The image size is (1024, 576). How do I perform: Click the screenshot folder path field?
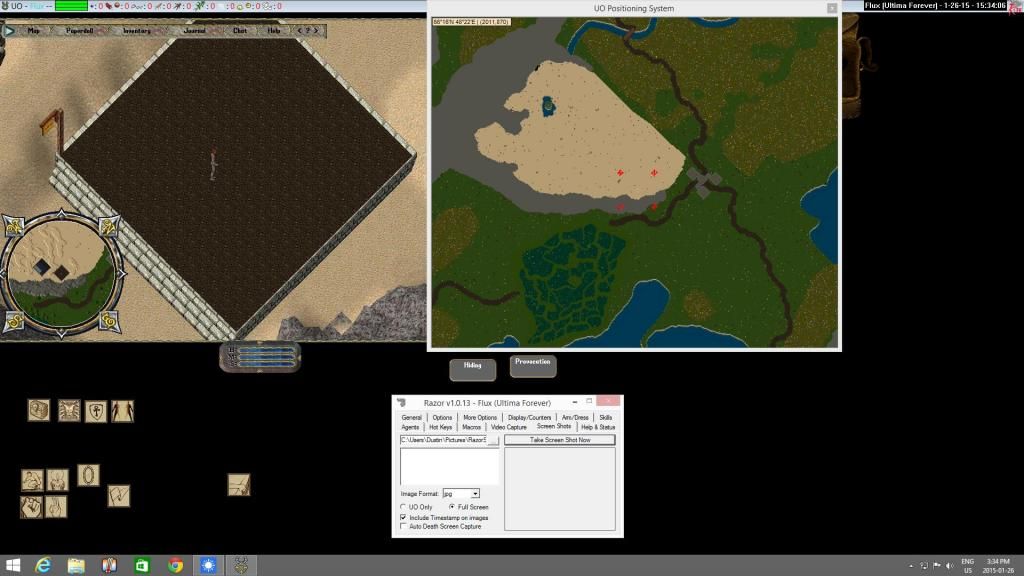click(x=443, y=440)
